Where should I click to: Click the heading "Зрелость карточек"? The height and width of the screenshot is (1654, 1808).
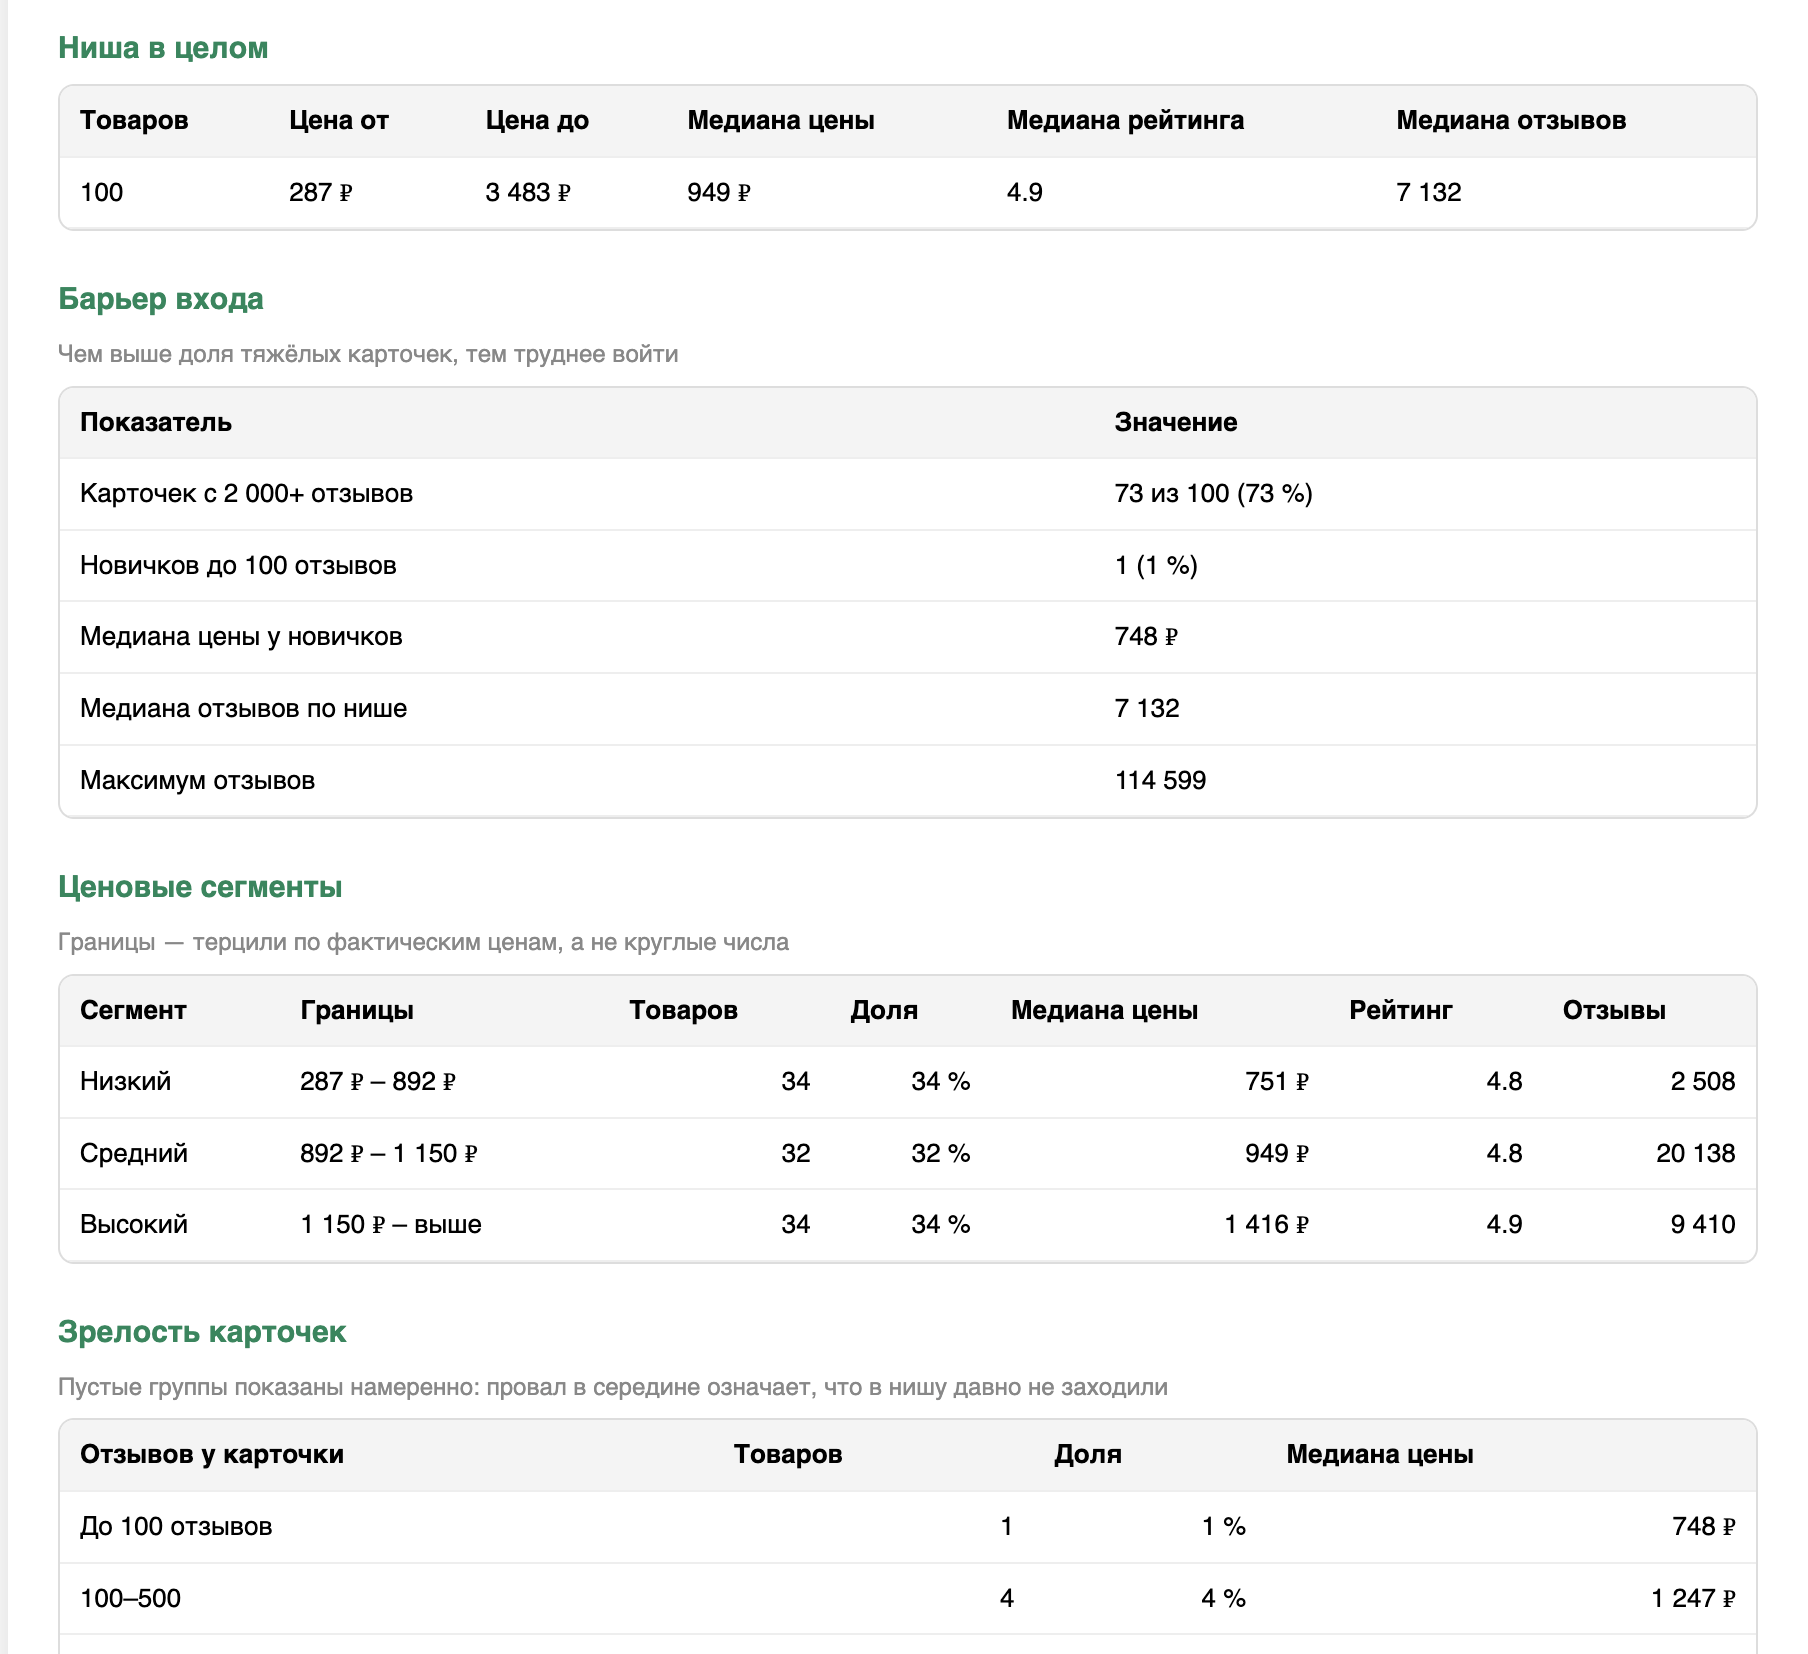coord(202,1332)
